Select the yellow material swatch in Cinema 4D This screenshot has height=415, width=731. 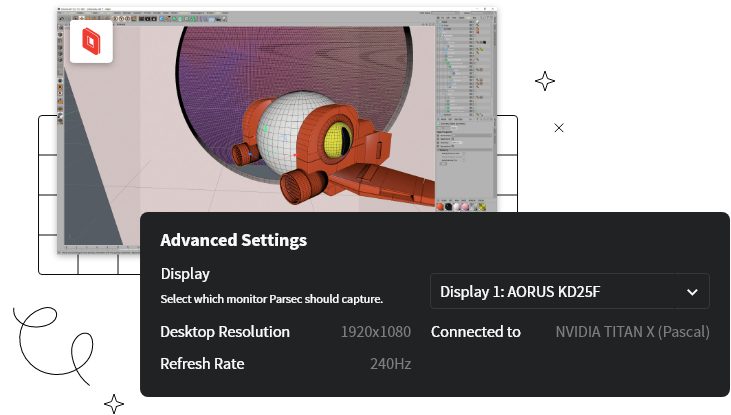pyautogui.click(x=482, y=207)
